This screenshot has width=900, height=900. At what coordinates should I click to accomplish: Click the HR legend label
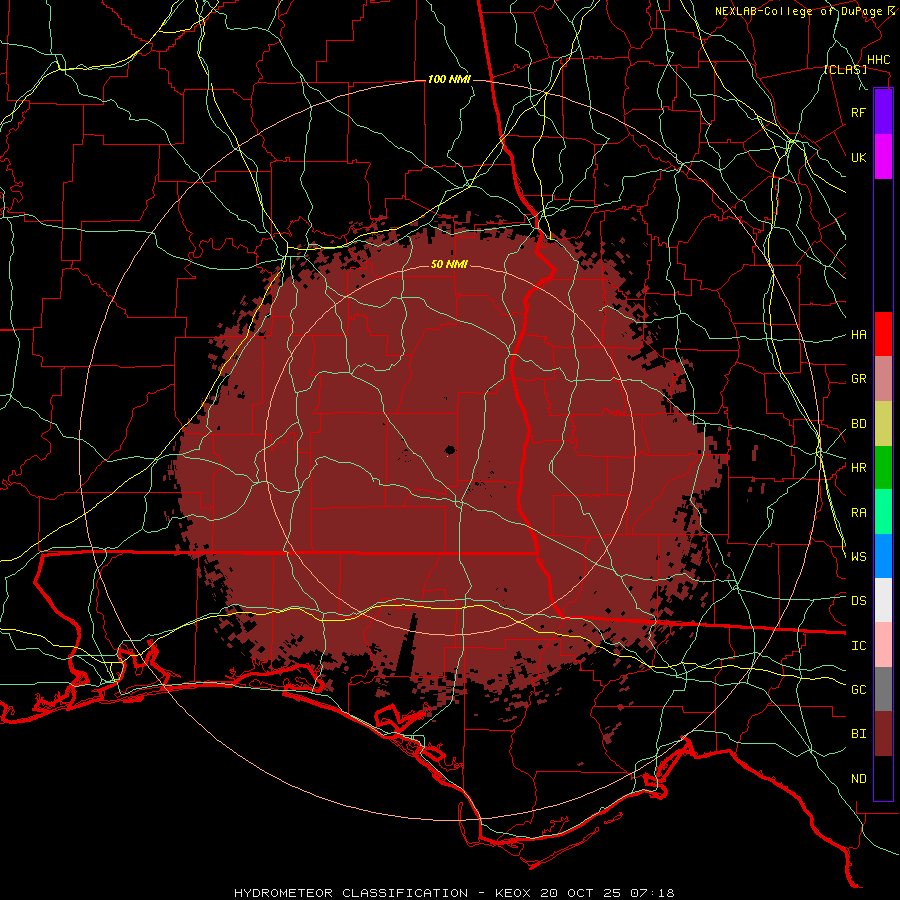[859, 468]
